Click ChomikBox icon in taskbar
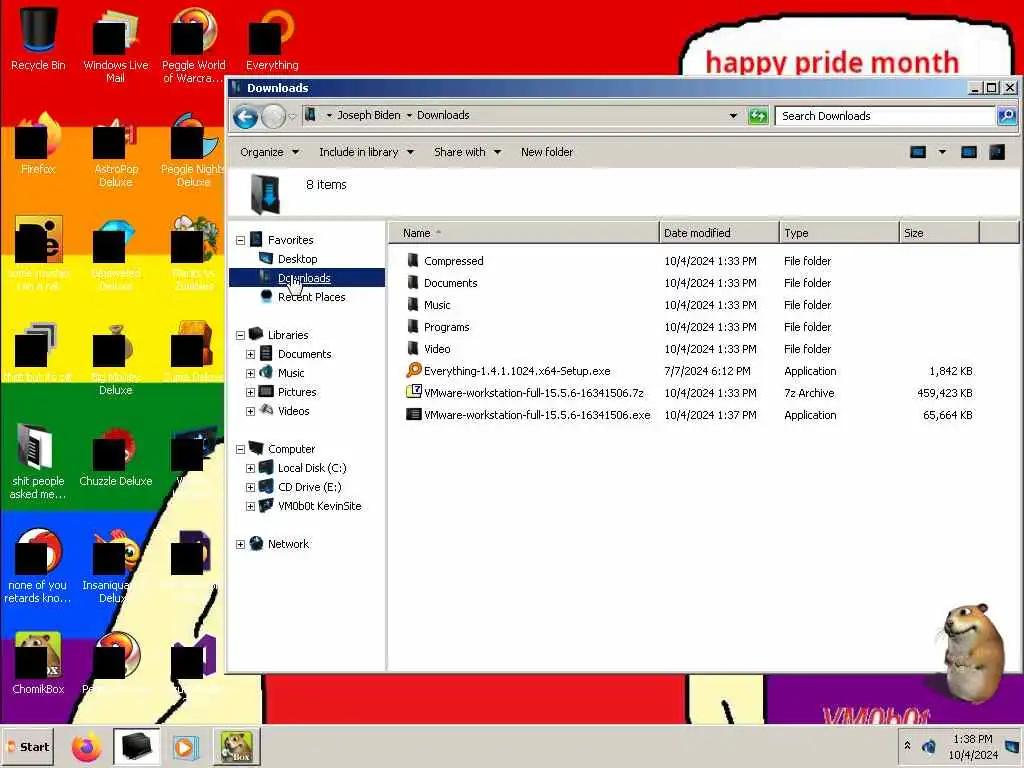This screenshot has width=1024, height=768. 236,746
